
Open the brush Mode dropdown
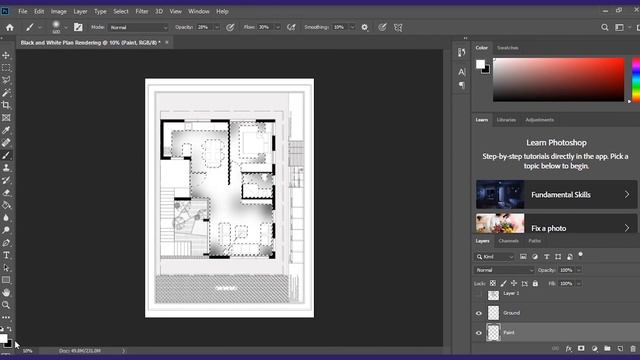coord(139,27)
